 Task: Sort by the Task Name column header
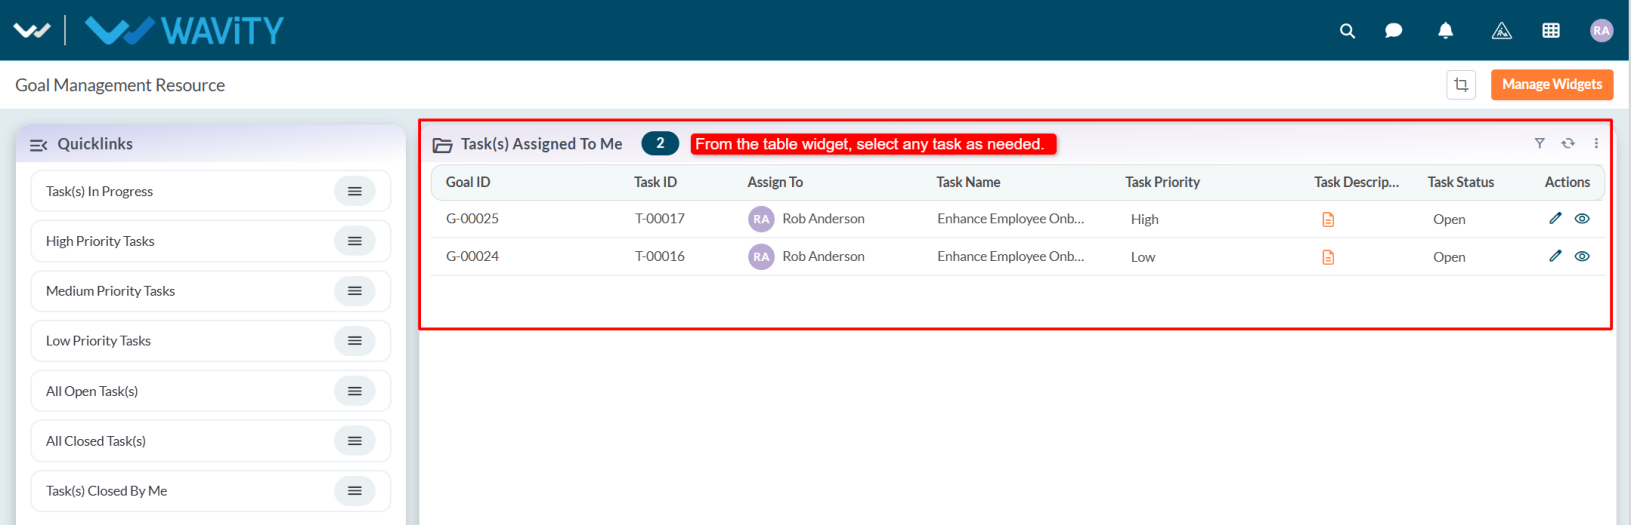(968, 182)
